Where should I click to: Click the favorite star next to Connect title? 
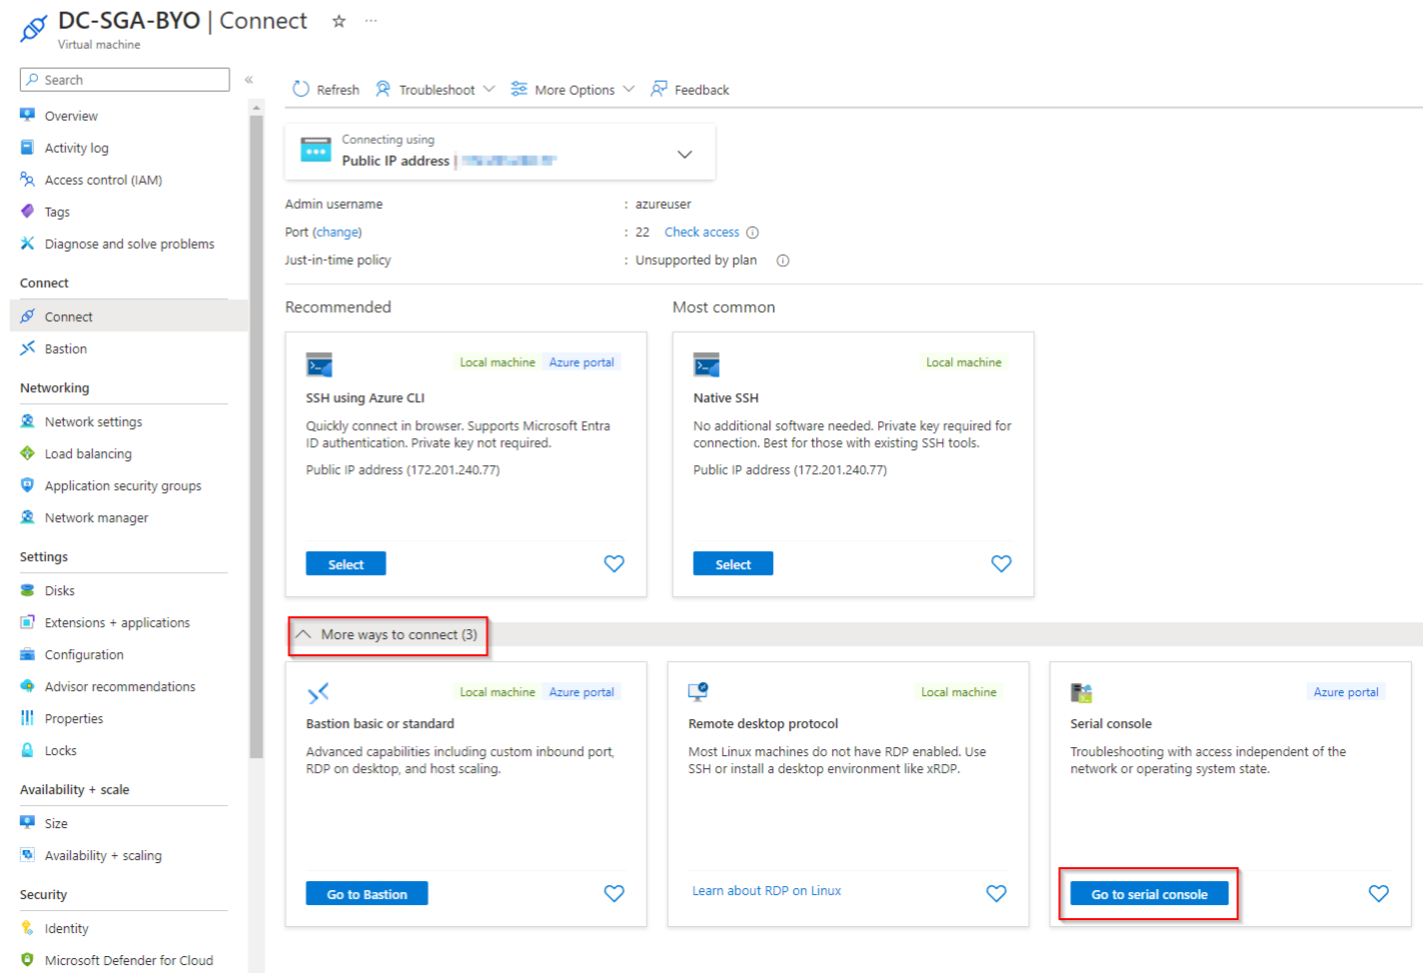[339, 21]
